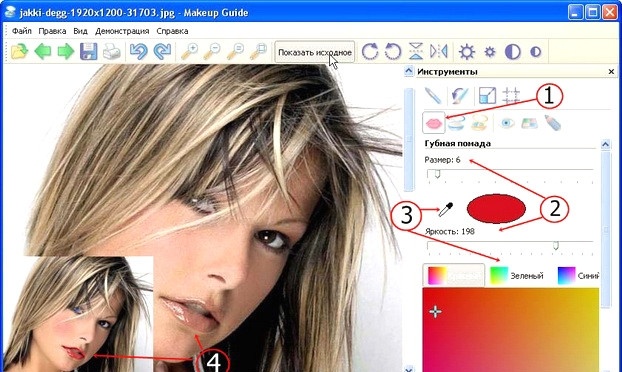Click the fourth magnifier icon with square

tap(259, 52)
